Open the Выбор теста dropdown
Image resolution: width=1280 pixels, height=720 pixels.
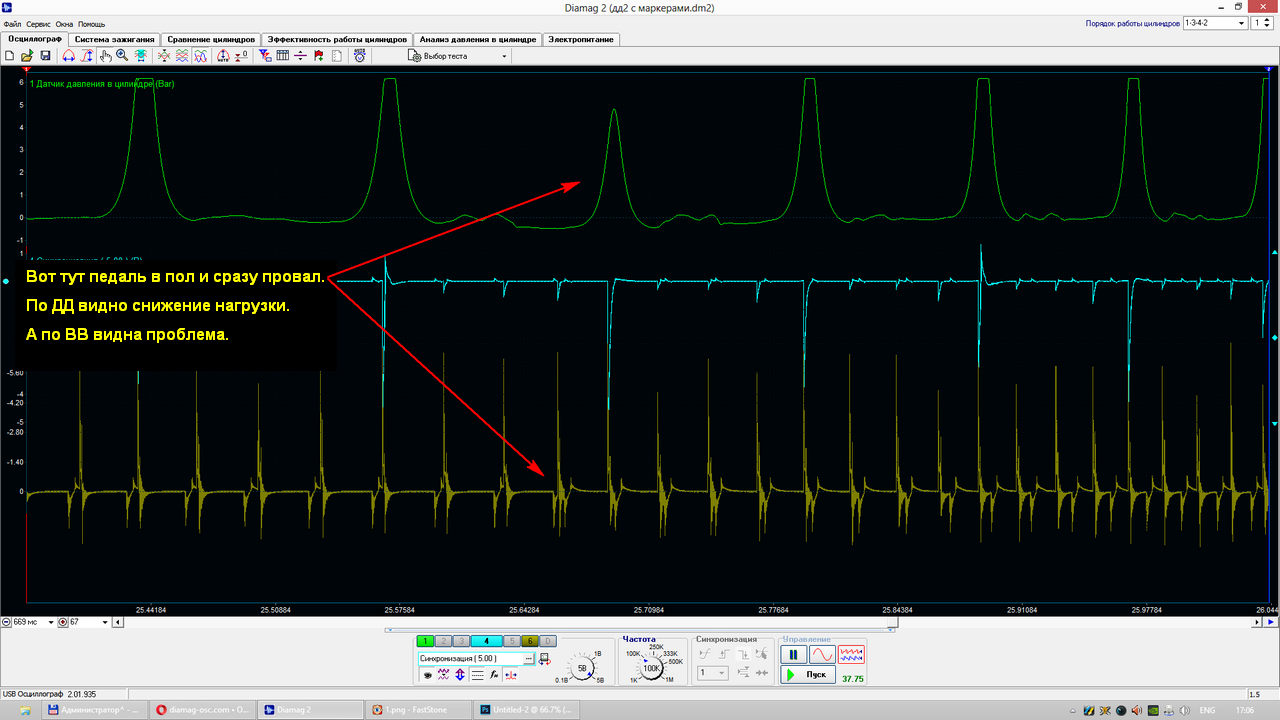click(458, 56)
